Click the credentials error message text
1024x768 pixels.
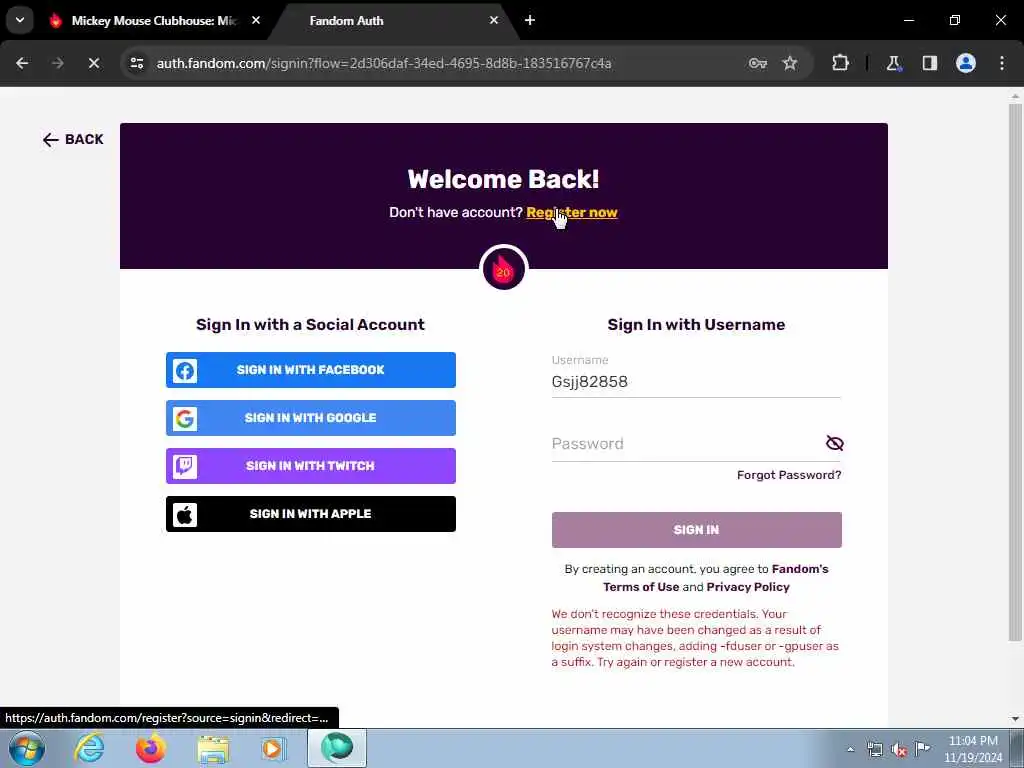[695, 638]
